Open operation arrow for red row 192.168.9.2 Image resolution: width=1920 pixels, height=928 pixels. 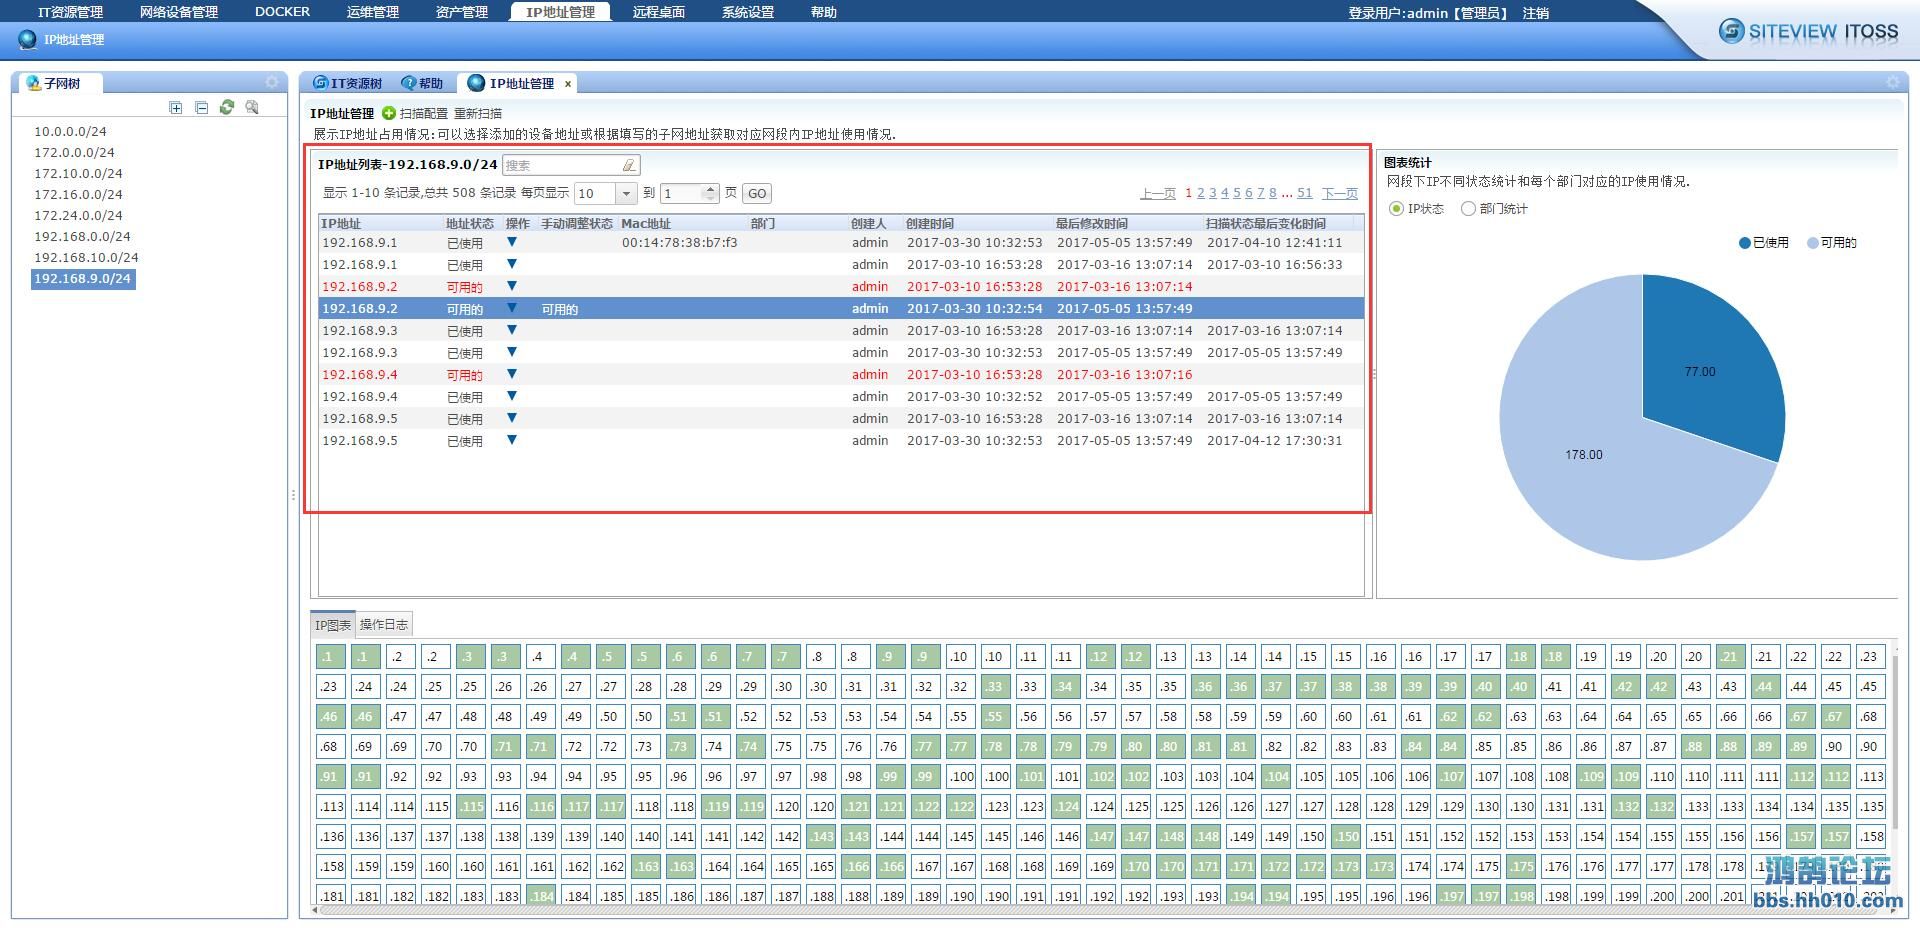512,286
